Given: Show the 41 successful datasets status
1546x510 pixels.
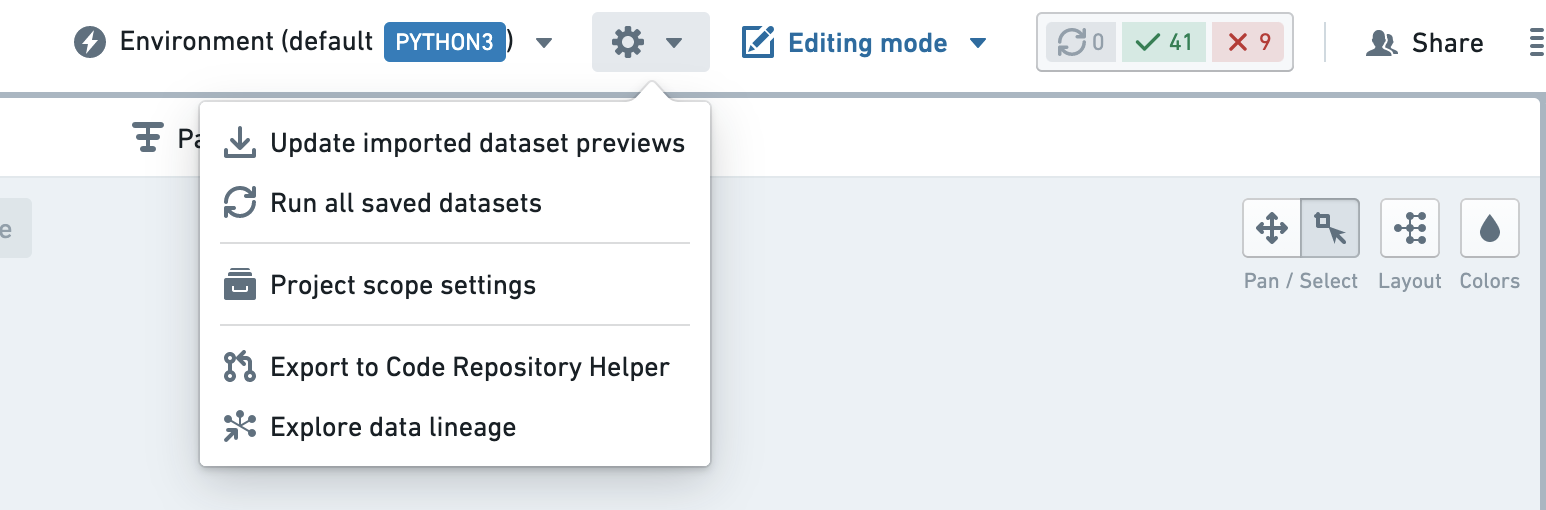Looking at the screenshot, I should (1164, 42).
